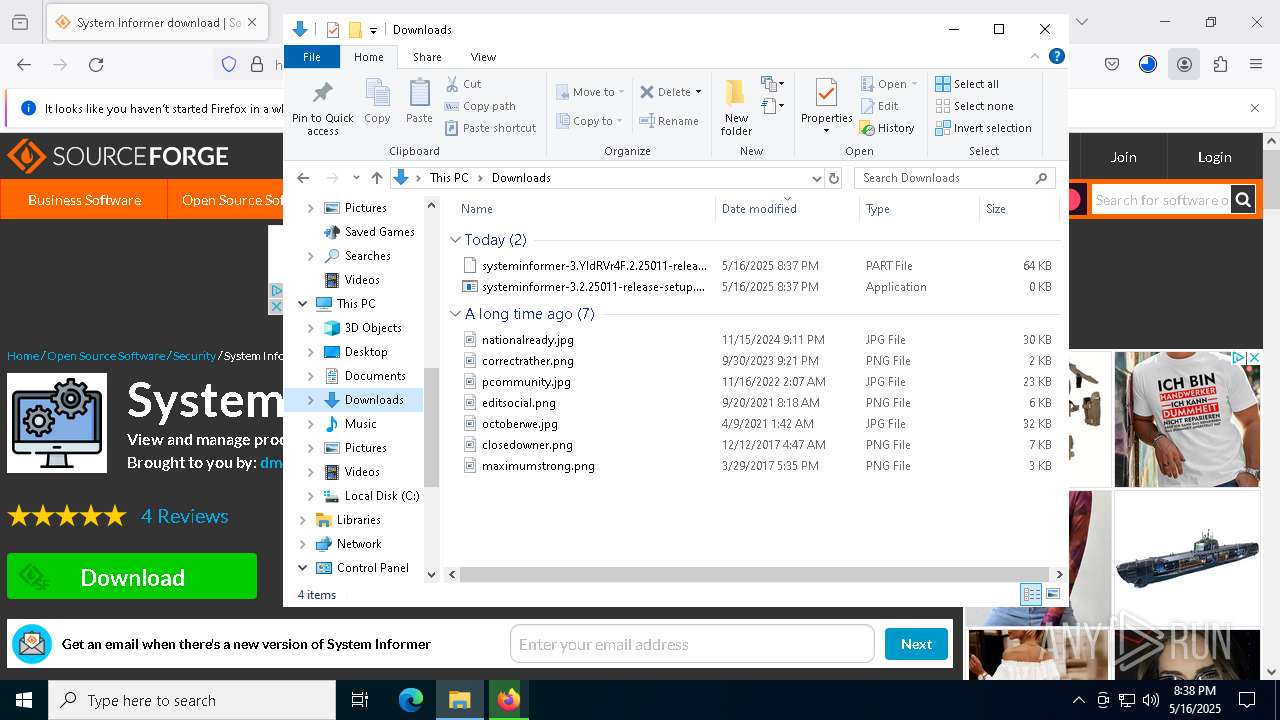Screen dimensions: 1280x720
Task: Click the Edit button in Open group
Action: (x=879, y=106)
